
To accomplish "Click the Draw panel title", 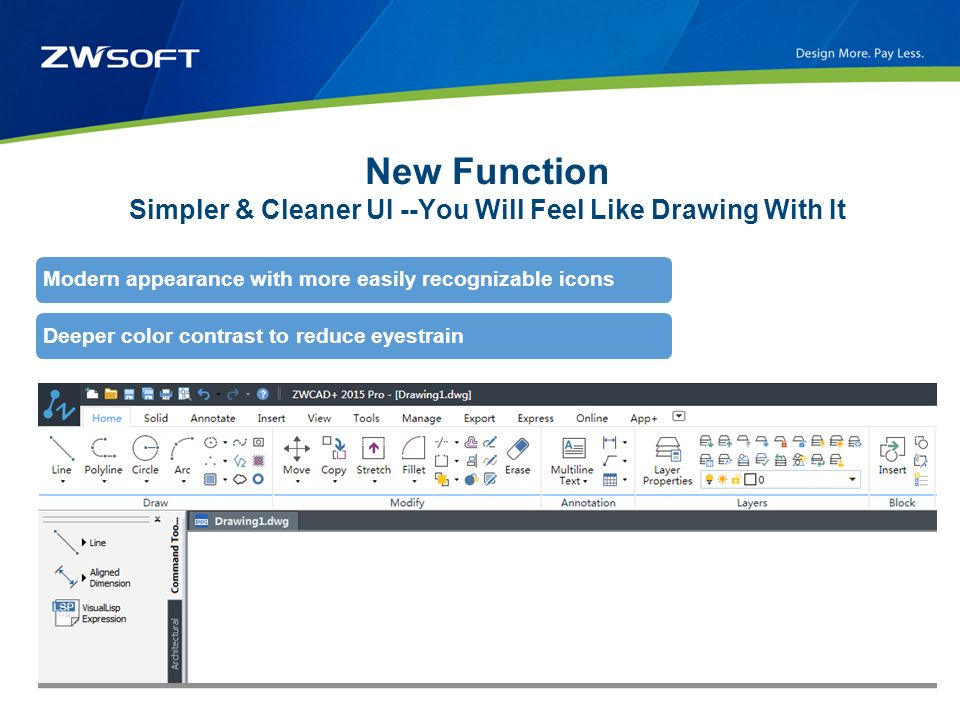I will pyautogui.click(x=155, y=503).
